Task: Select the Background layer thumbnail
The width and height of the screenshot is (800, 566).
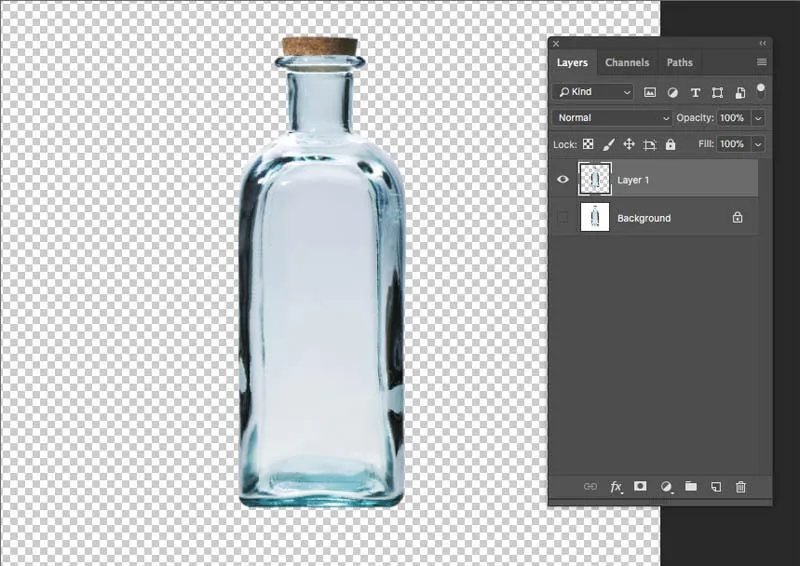Action: [595, 218]
